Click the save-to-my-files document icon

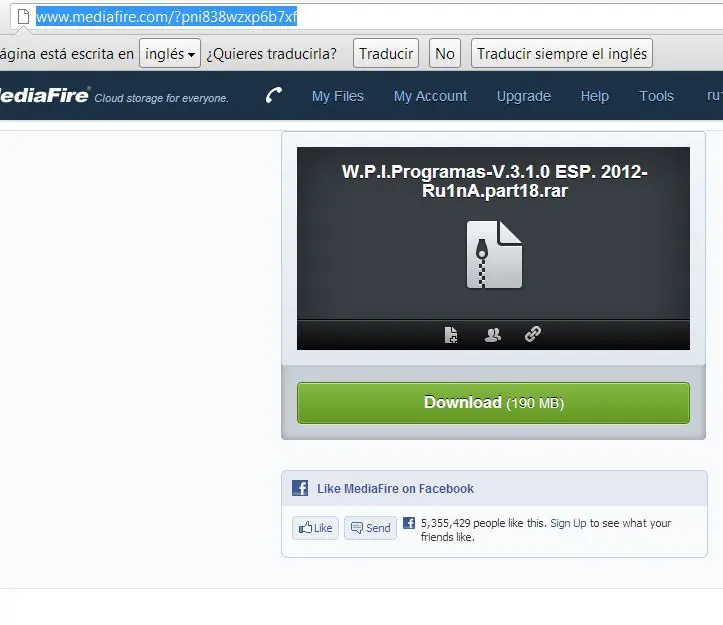click(451, 334)
